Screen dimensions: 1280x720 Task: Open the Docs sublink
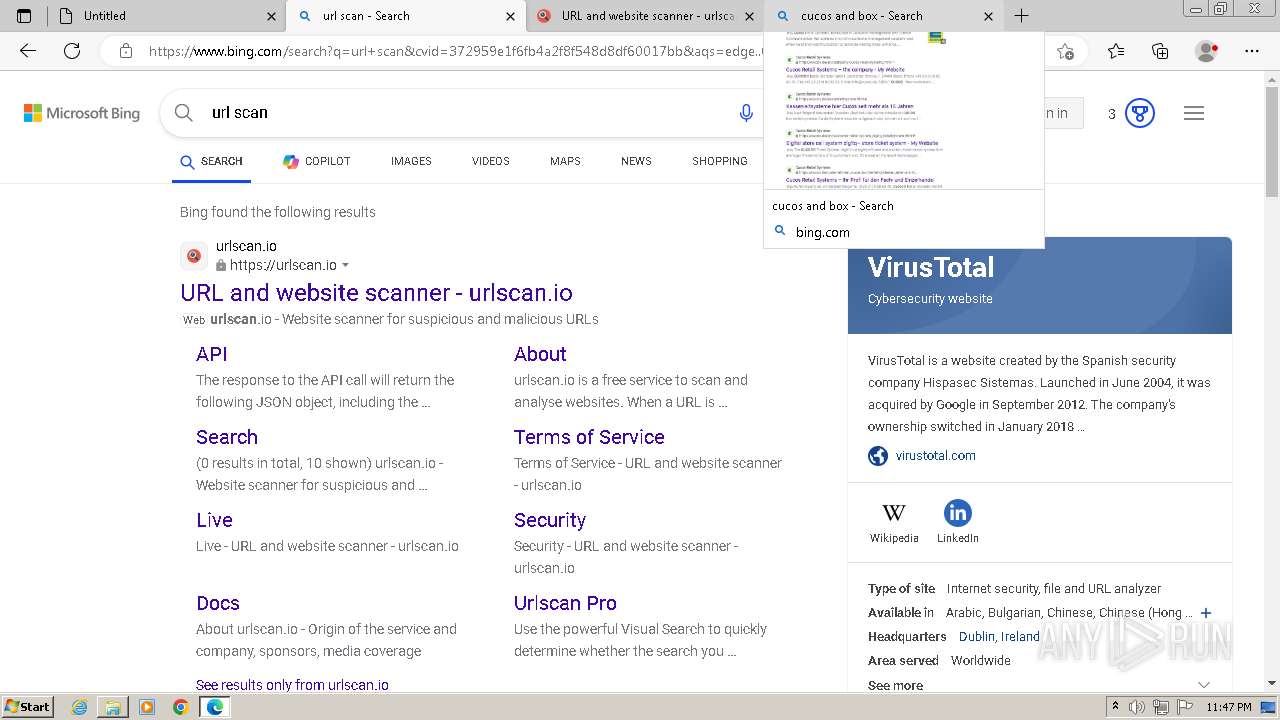click(x=218, y=603)
